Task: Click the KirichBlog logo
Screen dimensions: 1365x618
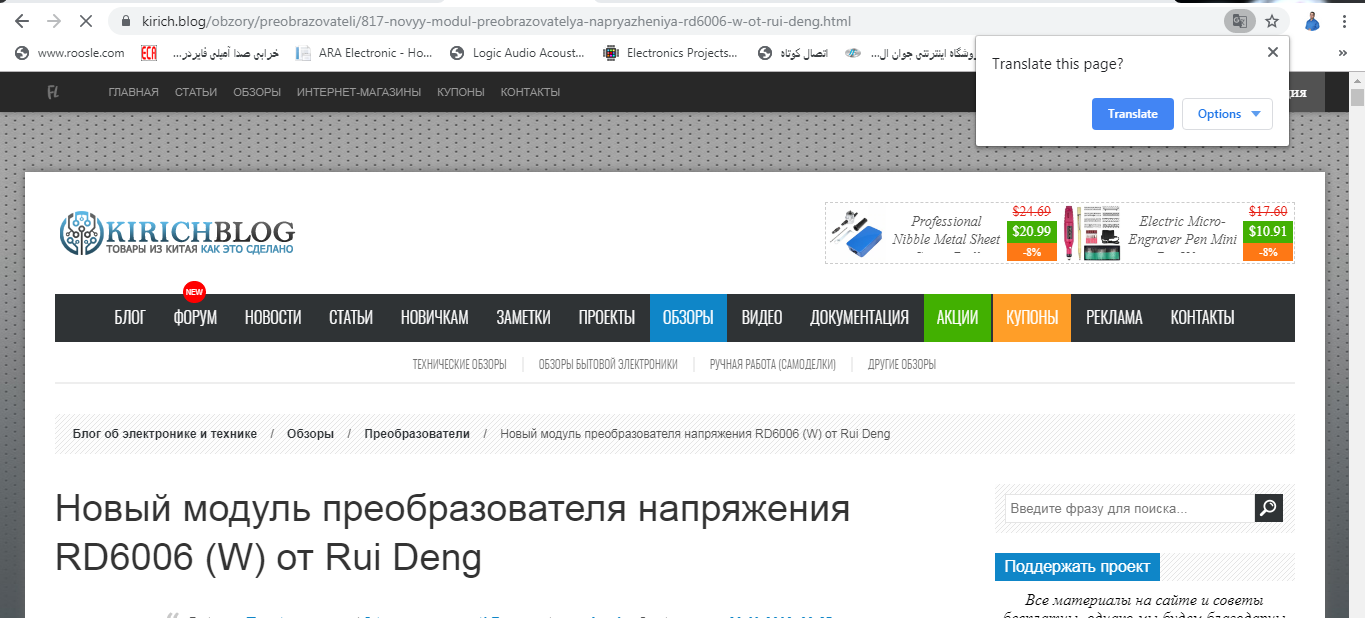Action: [x=177, y=232]
